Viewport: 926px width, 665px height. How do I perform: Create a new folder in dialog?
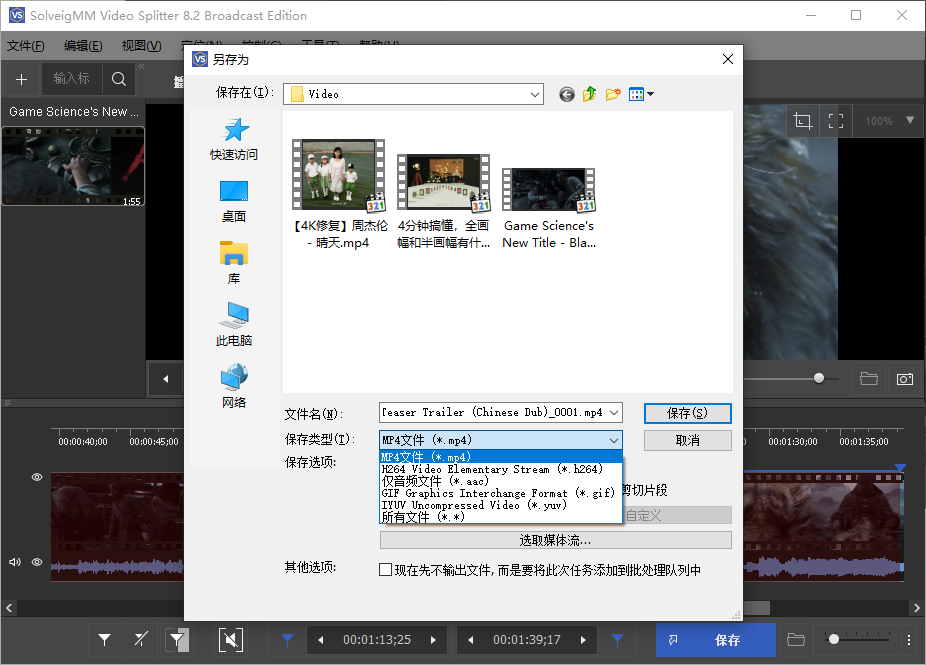pos(613,94)
